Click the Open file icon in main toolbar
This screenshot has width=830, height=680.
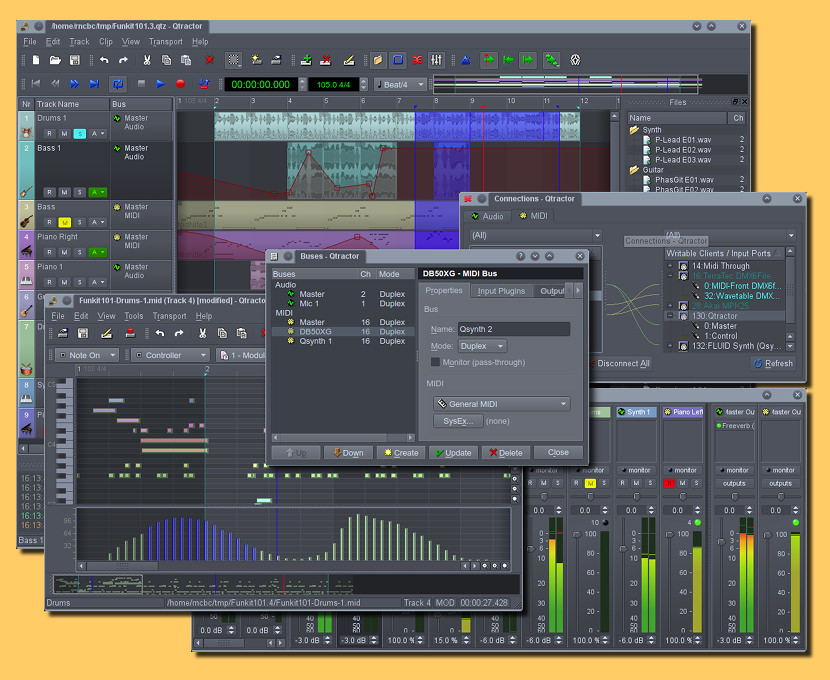point(54,60)
